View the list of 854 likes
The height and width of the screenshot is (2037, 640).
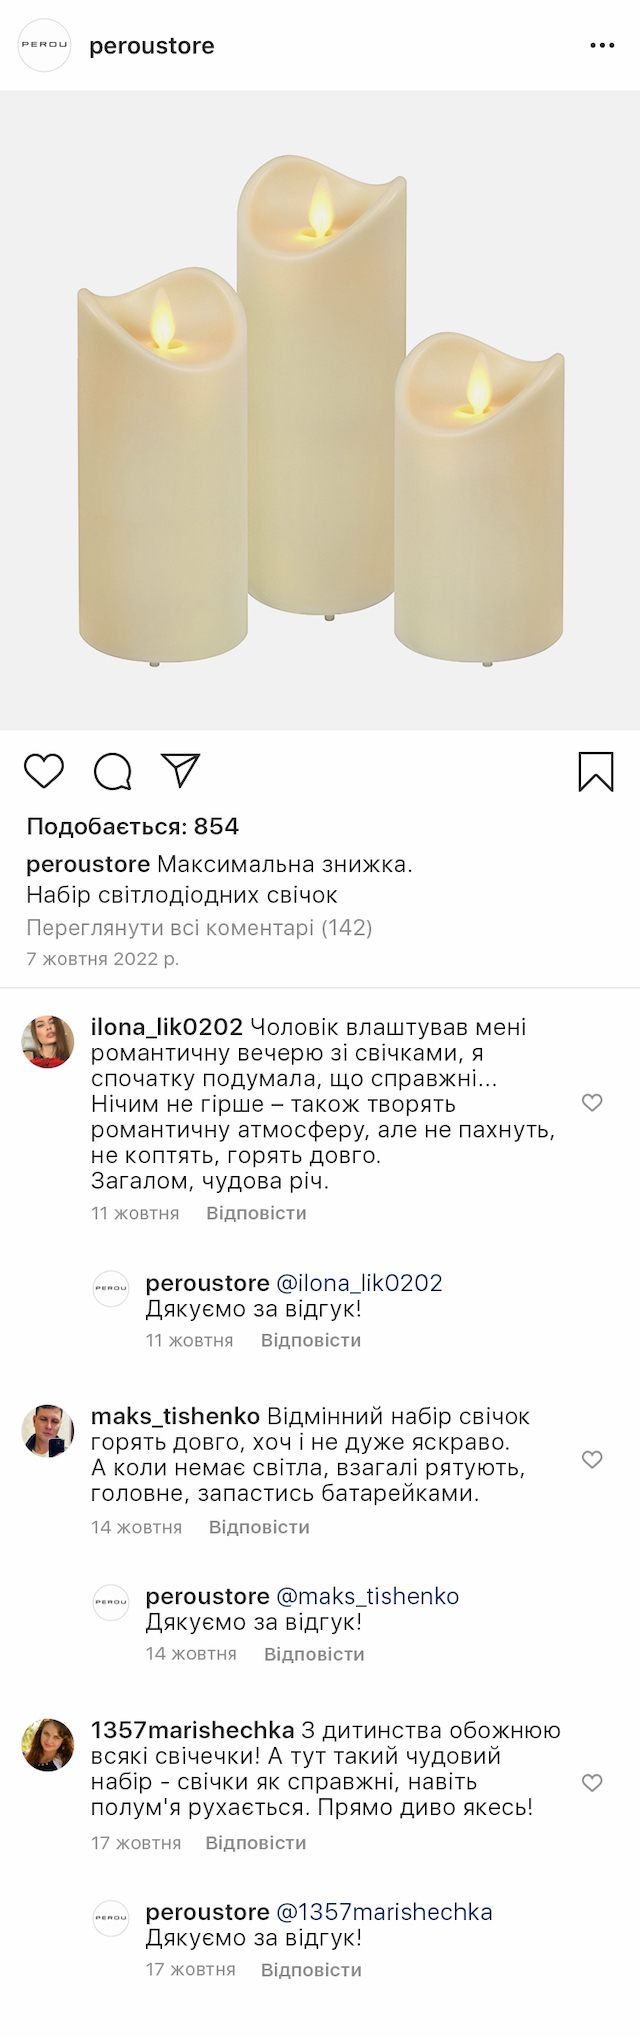tap(133, 826)
